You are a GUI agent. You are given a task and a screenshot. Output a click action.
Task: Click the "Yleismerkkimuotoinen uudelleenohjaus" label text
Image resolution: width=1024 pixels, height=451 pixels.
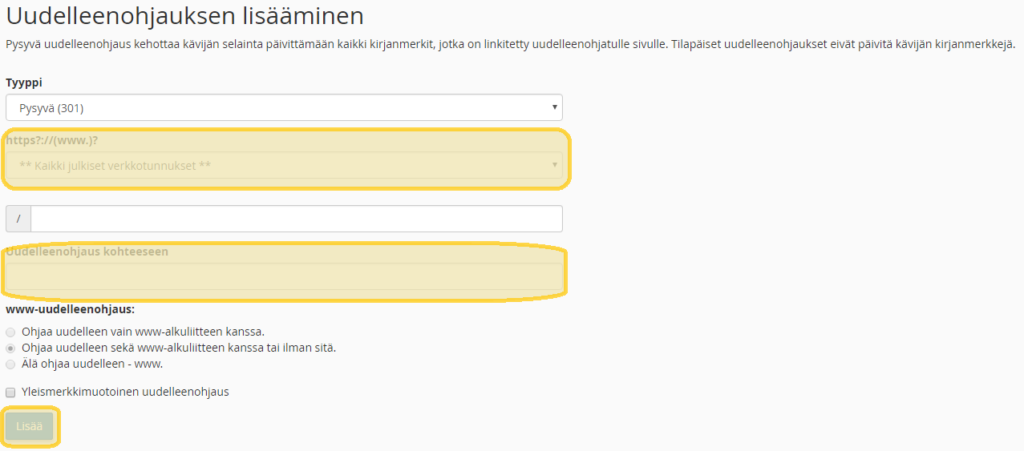(125, 392)
